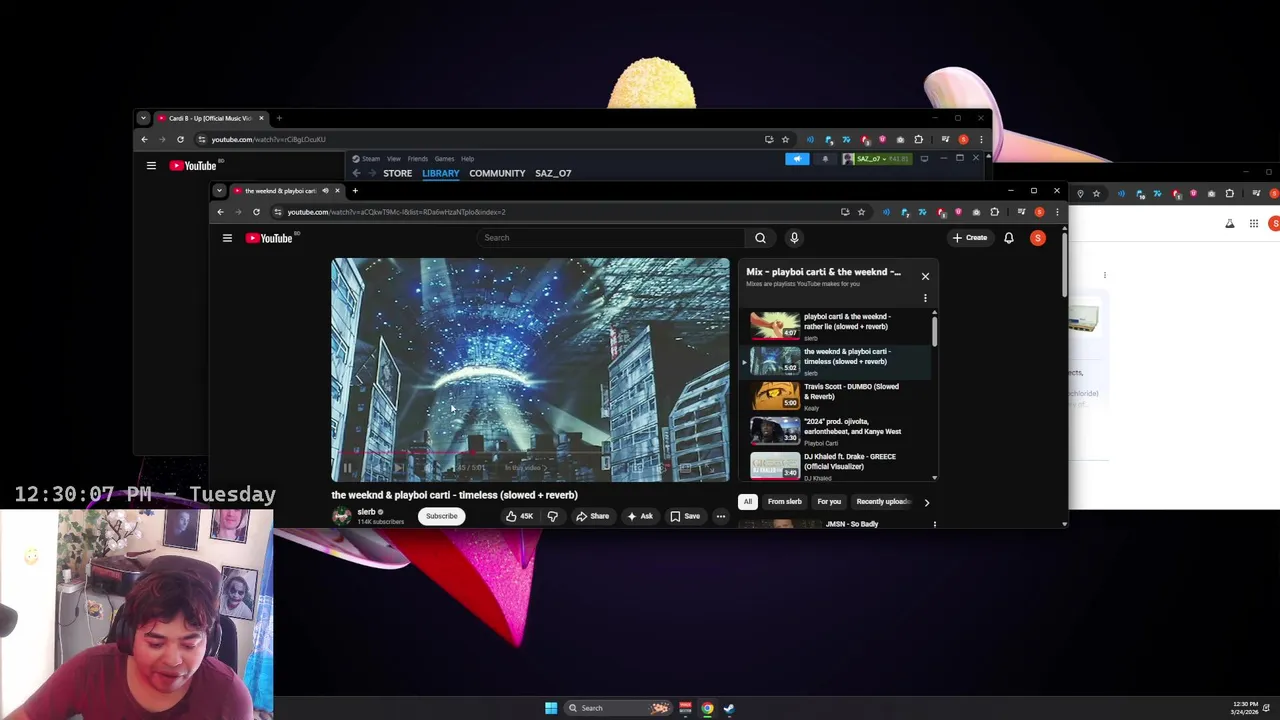Switch to Steam COMMUNITY tab
Viewport: 1280px width, 720px height.
[x=497, y=173]
